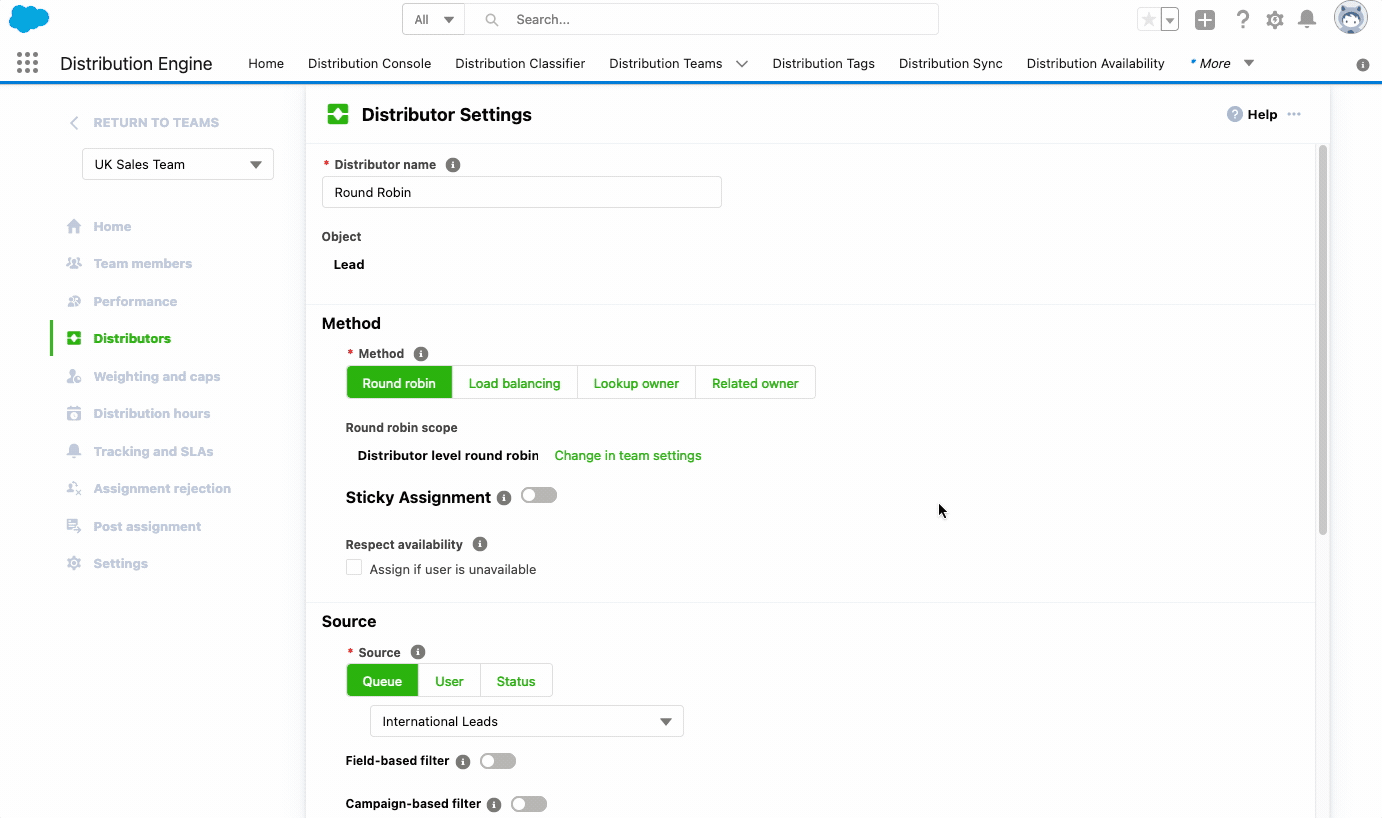Viewport: 1382px width, 818px height.
Task: Check Assign if user is unavailable
Action: pyautogui.click(x=354, y=568)
